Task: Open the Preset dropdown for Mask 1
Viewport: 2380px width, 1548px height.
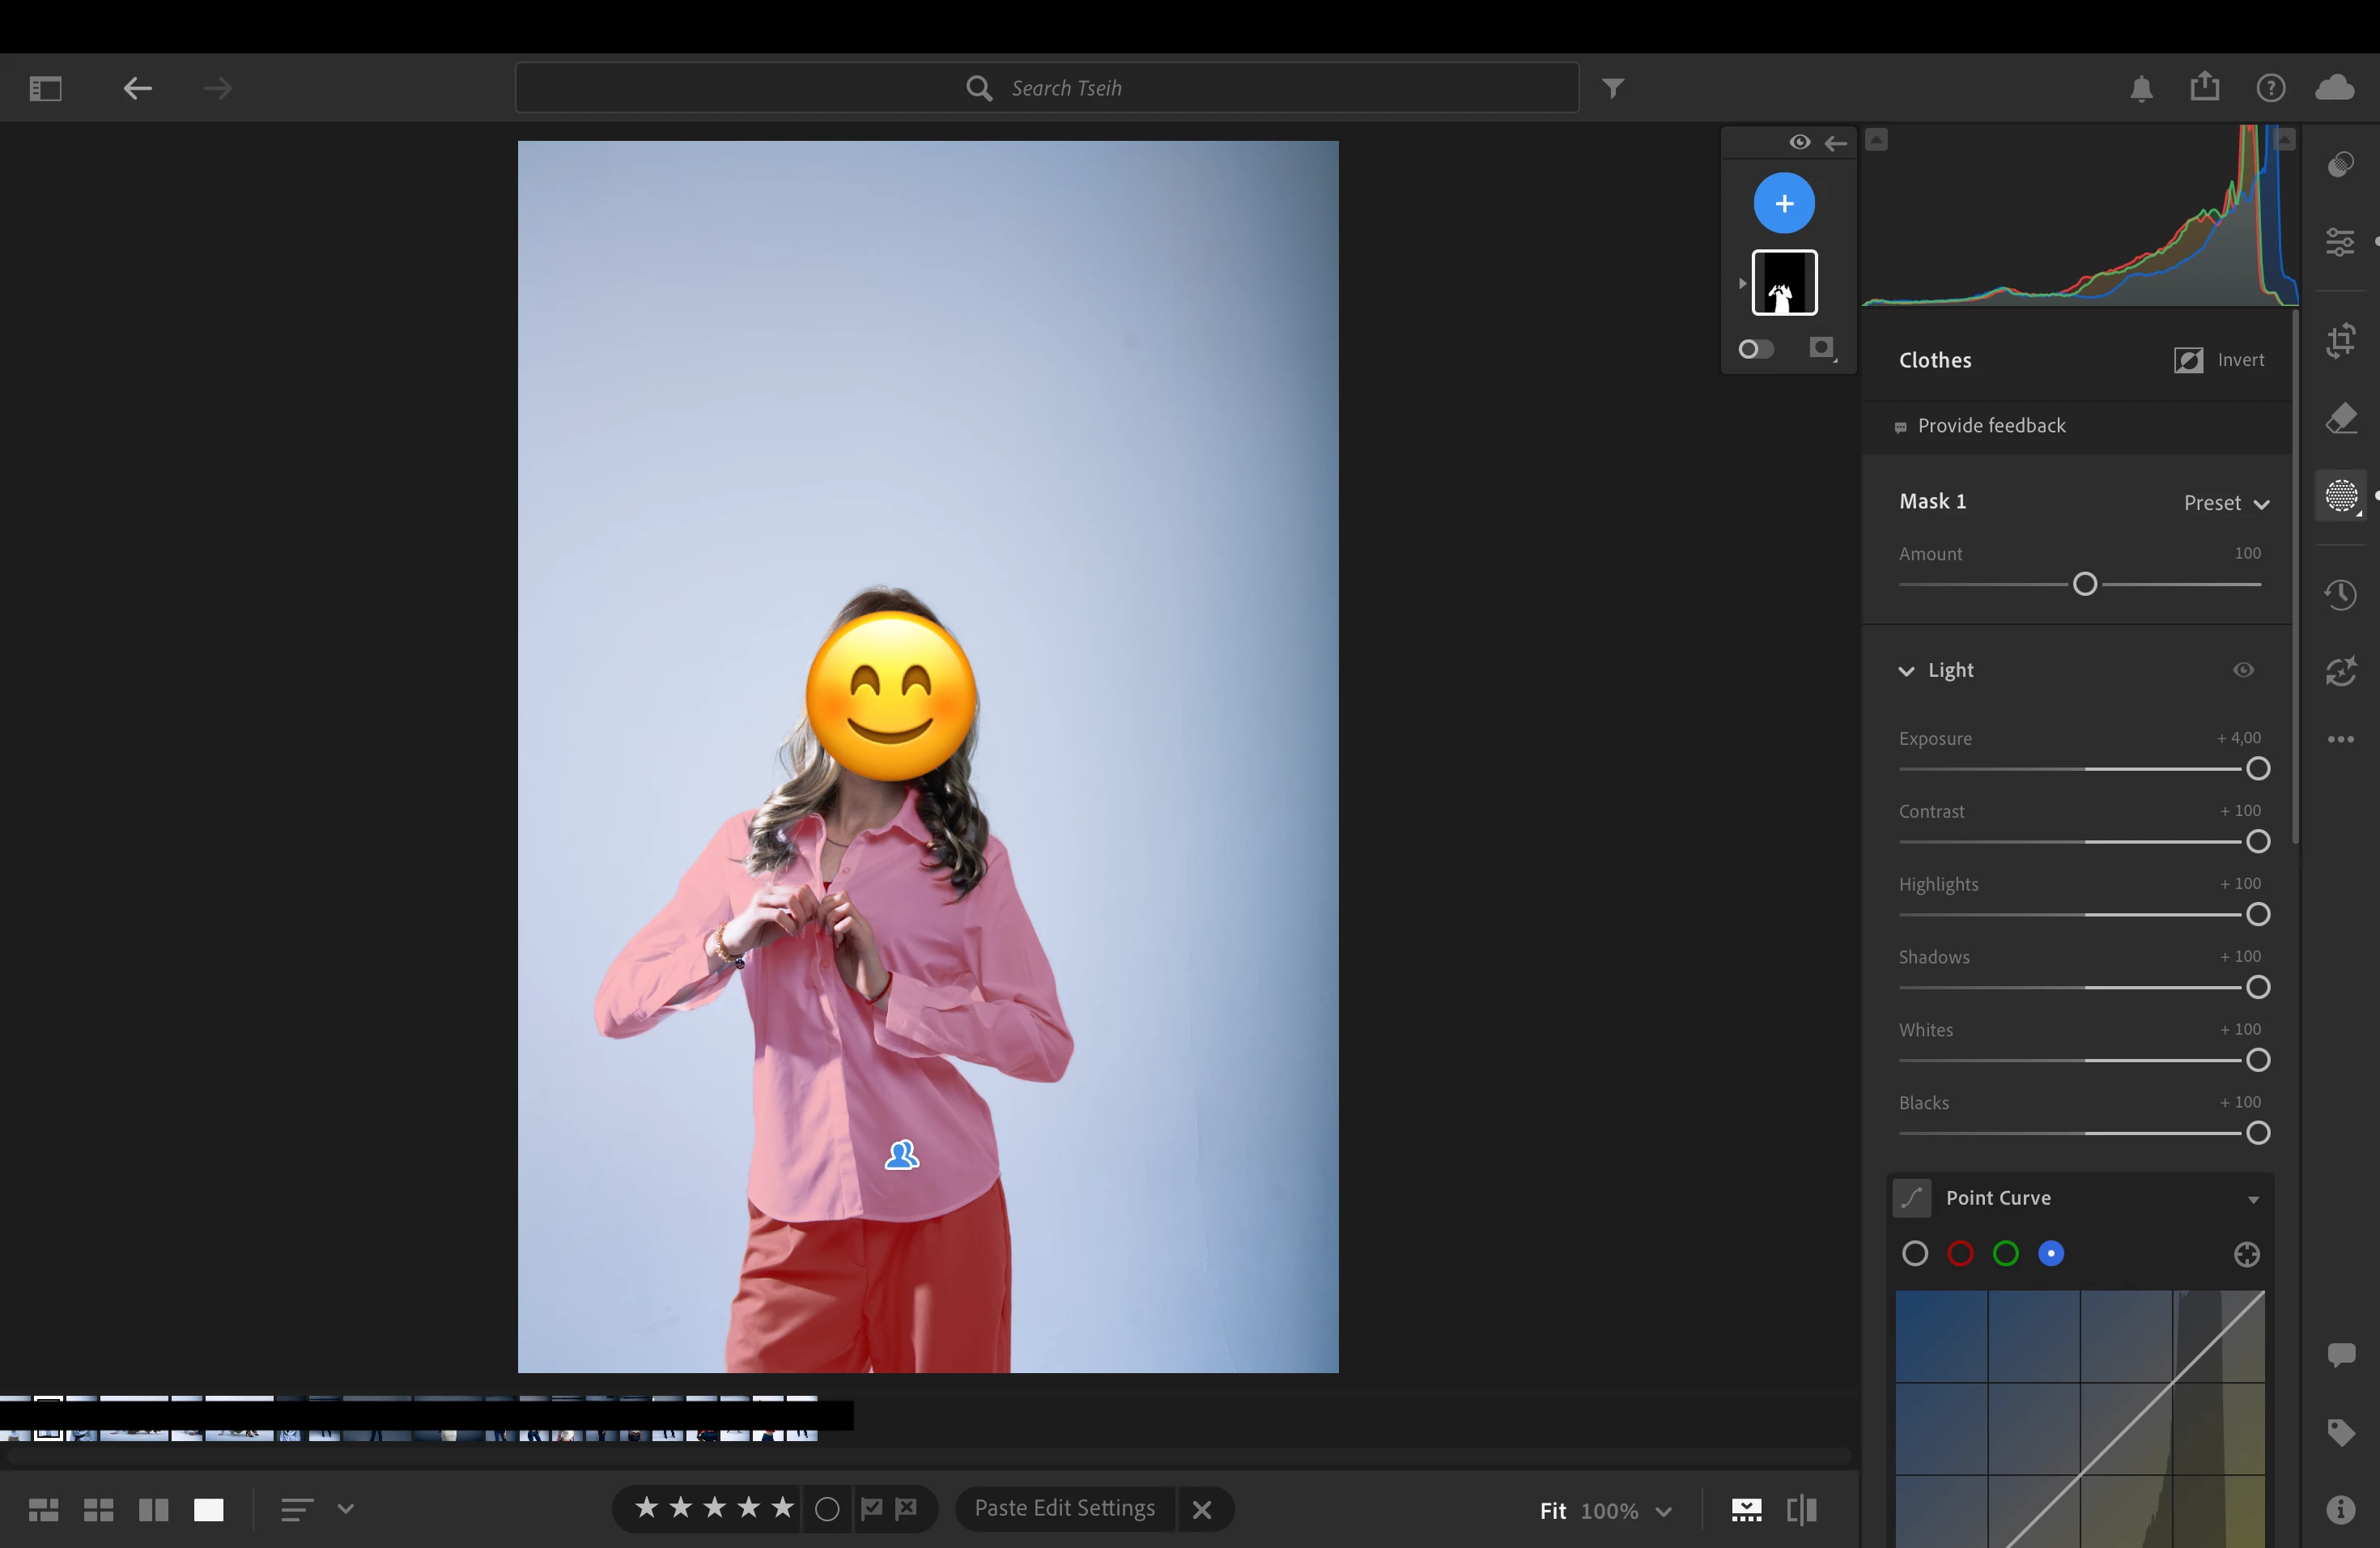Action: pos(2226,503)
